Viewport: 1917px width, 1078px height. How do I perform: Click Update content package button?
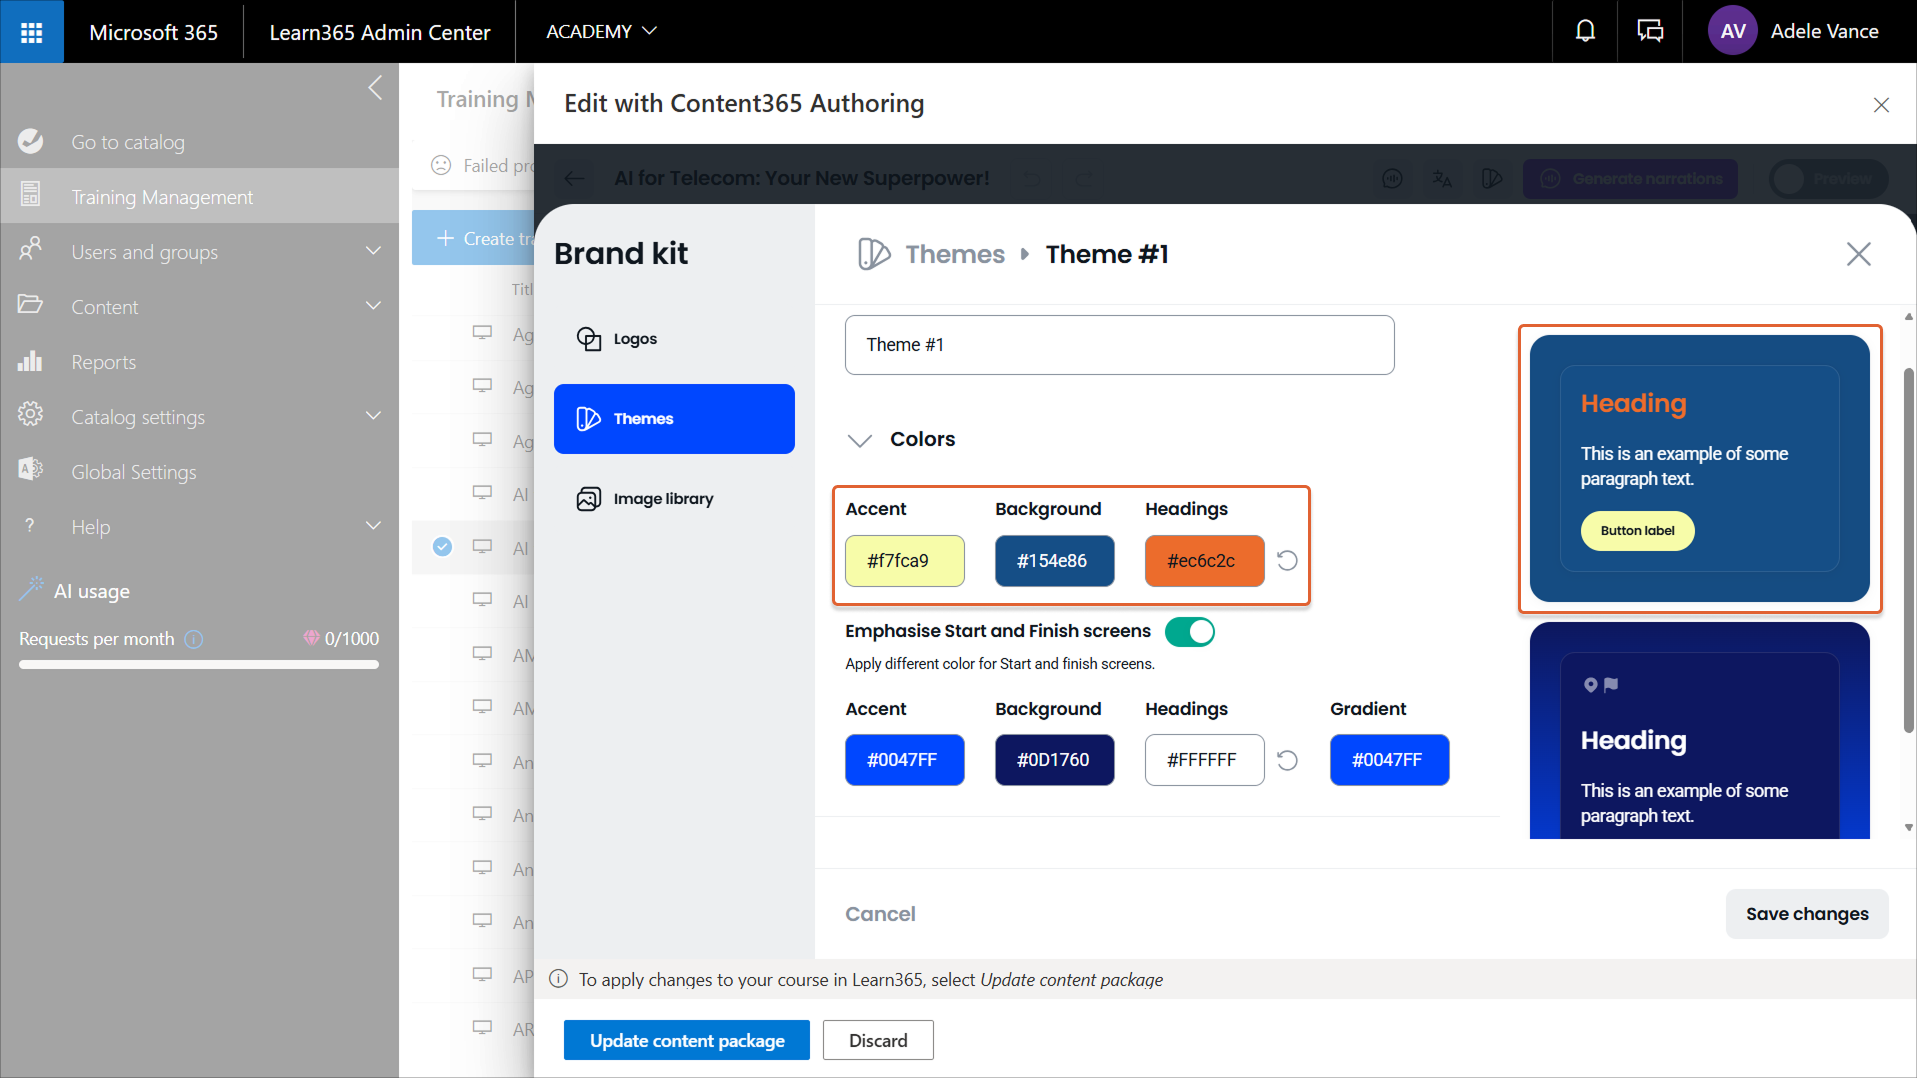point(686,1040)
